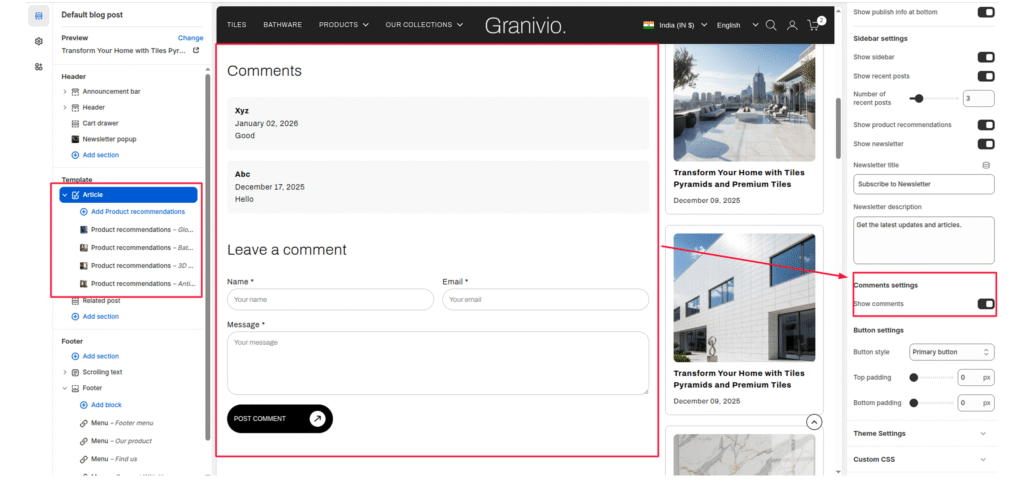Open the shopping cart icon
Screen dimensions: 1024x484
point(814,25)
